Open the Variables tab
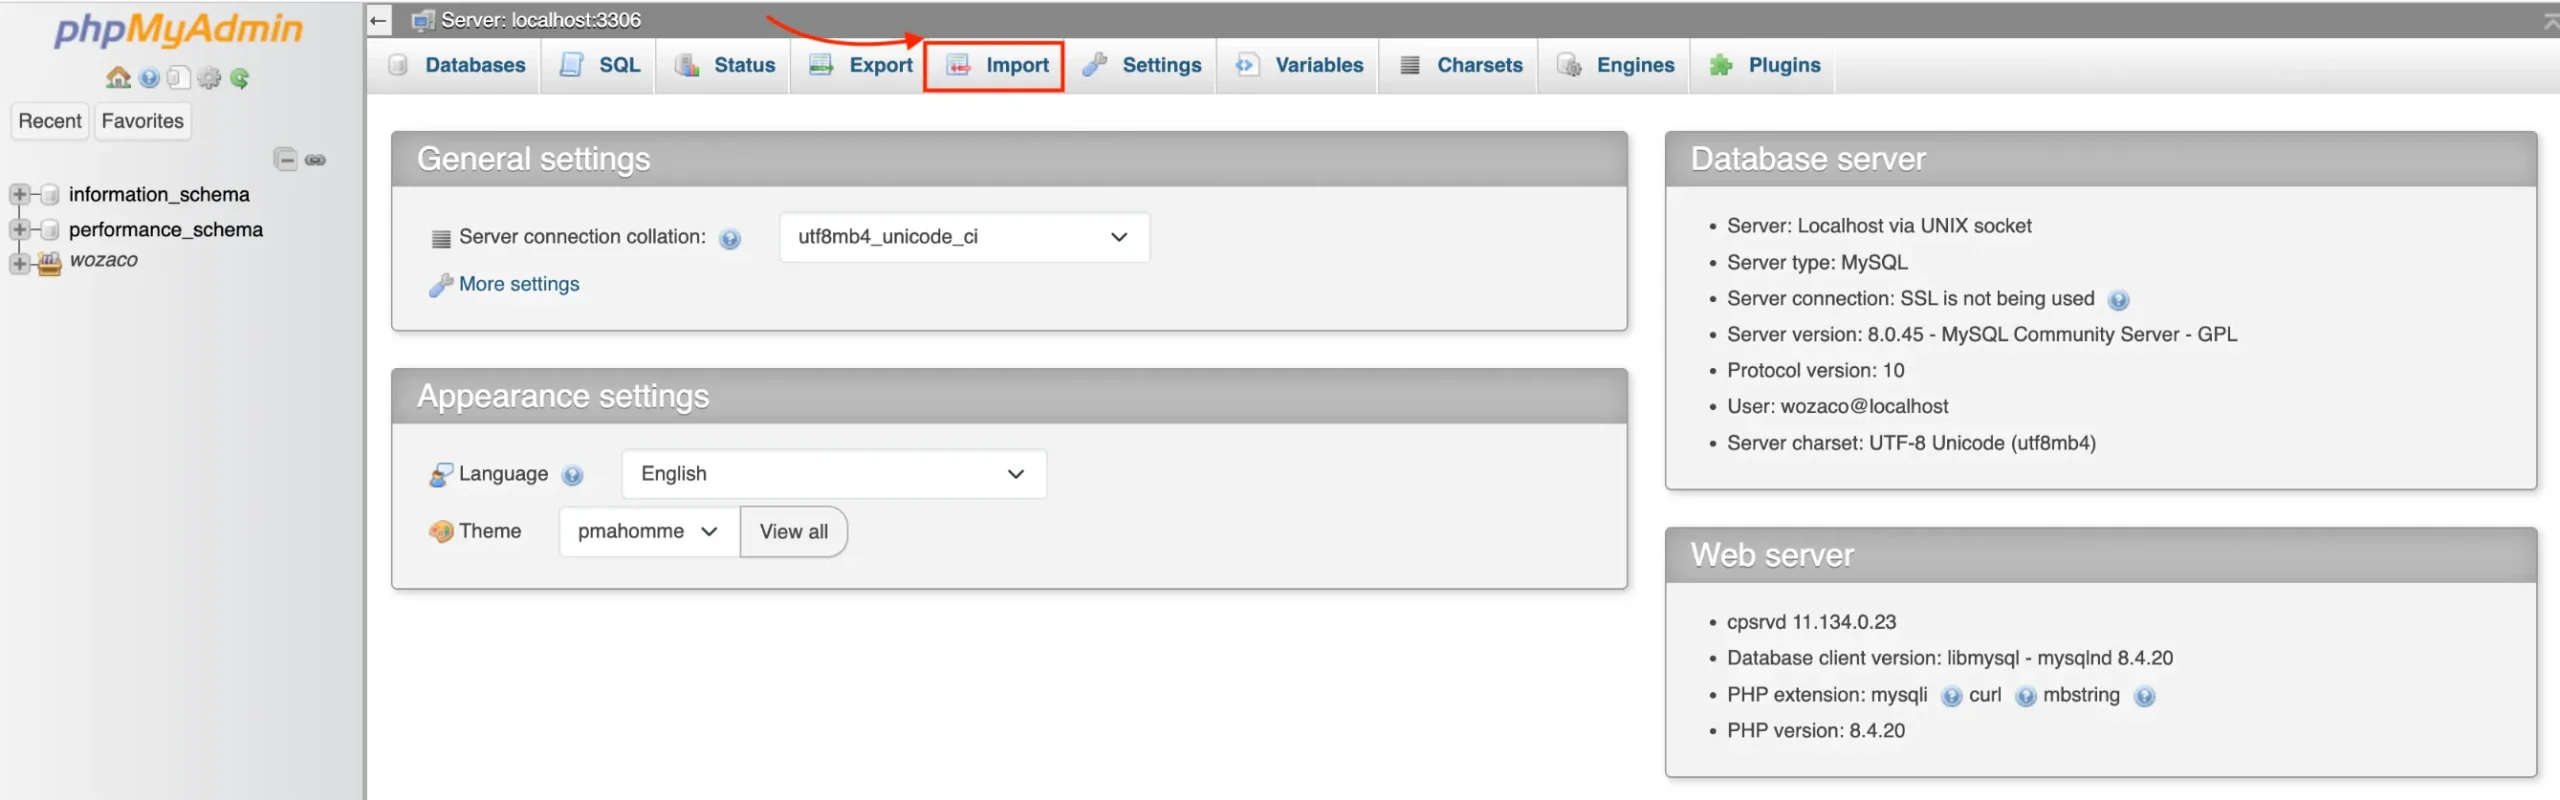 1299,65
